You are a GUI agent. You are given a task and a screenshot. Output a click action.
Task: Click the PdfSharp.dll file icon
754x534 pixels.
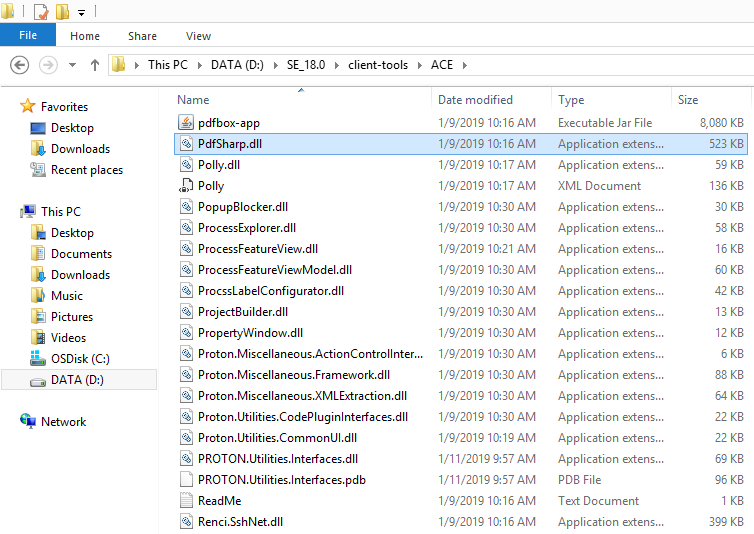point(186,144)
